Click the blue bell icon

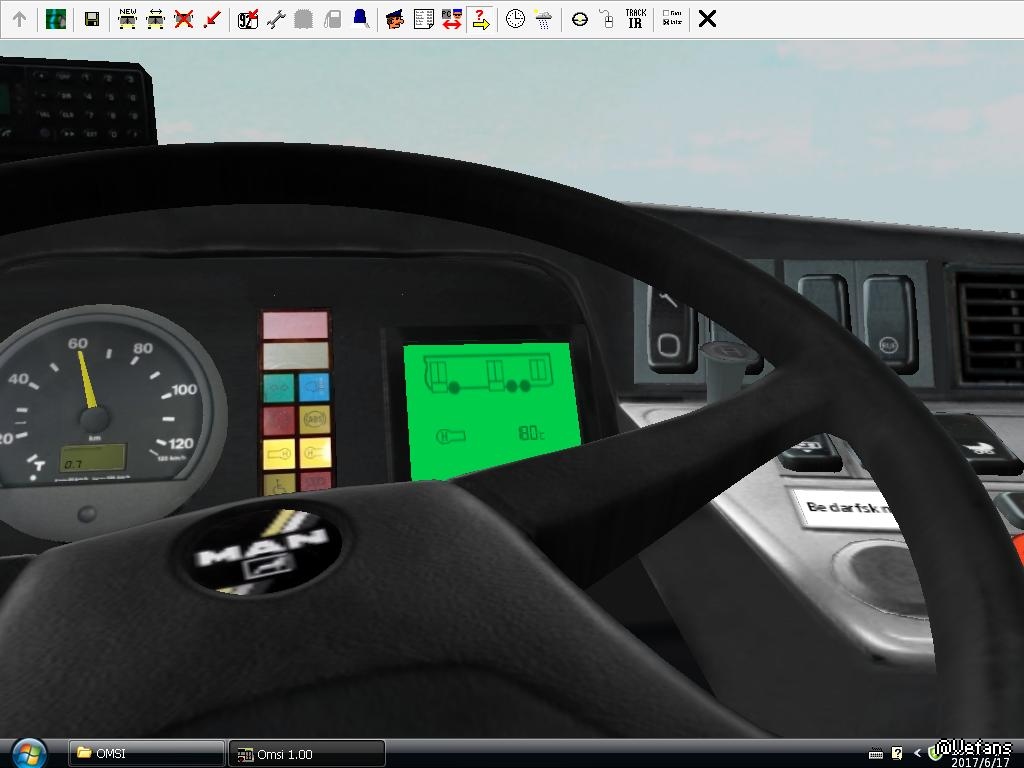point(360,19)
